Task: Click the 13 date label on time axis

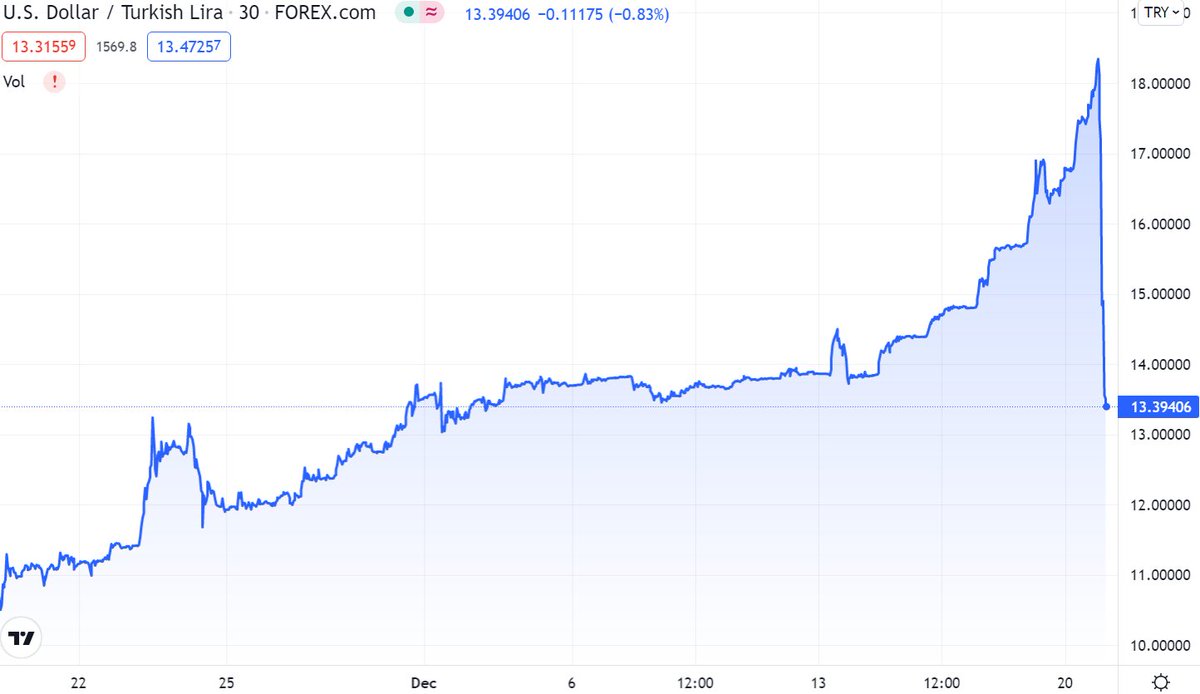Action: pos(818,682)
